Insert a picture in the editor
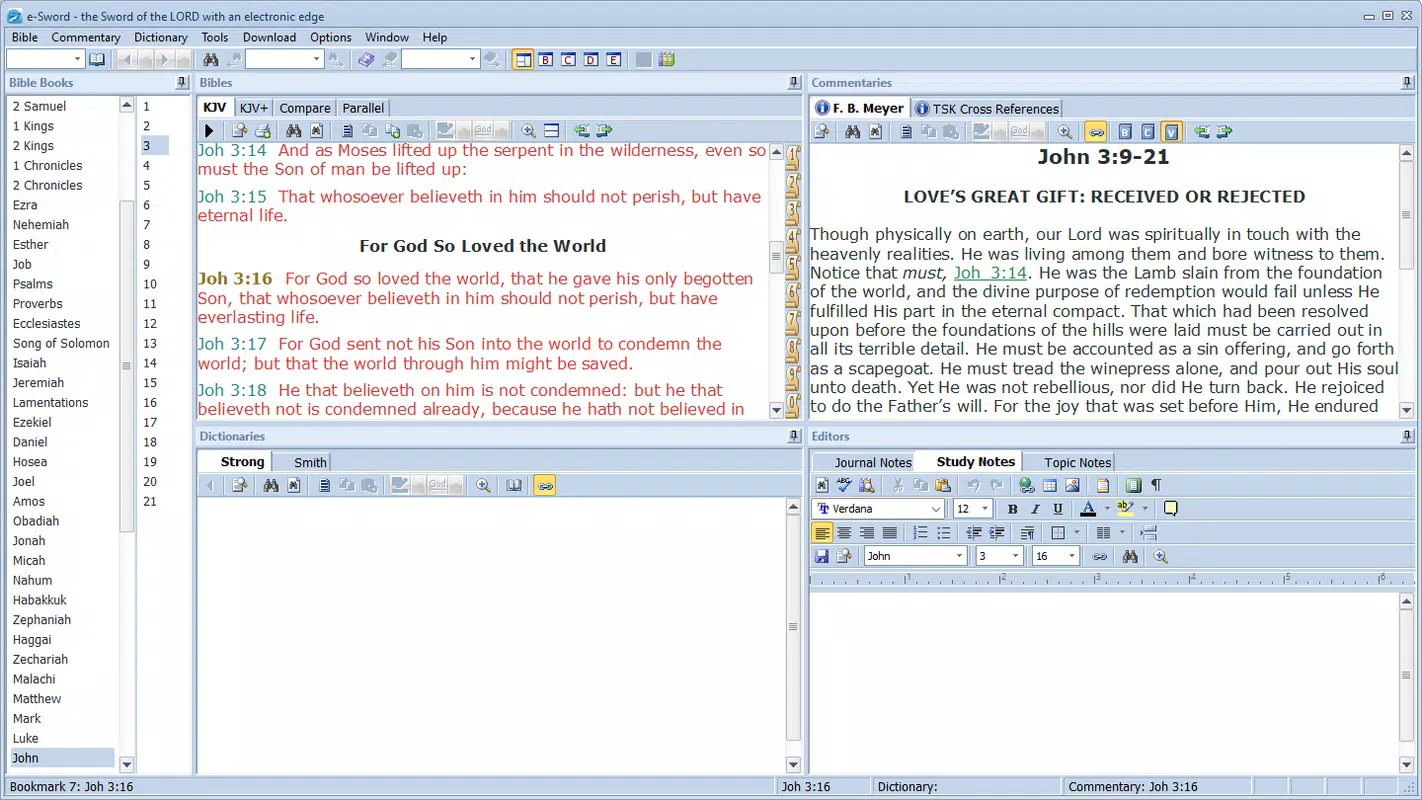The image size is (1422, 800). click(x=1072, y=485)
